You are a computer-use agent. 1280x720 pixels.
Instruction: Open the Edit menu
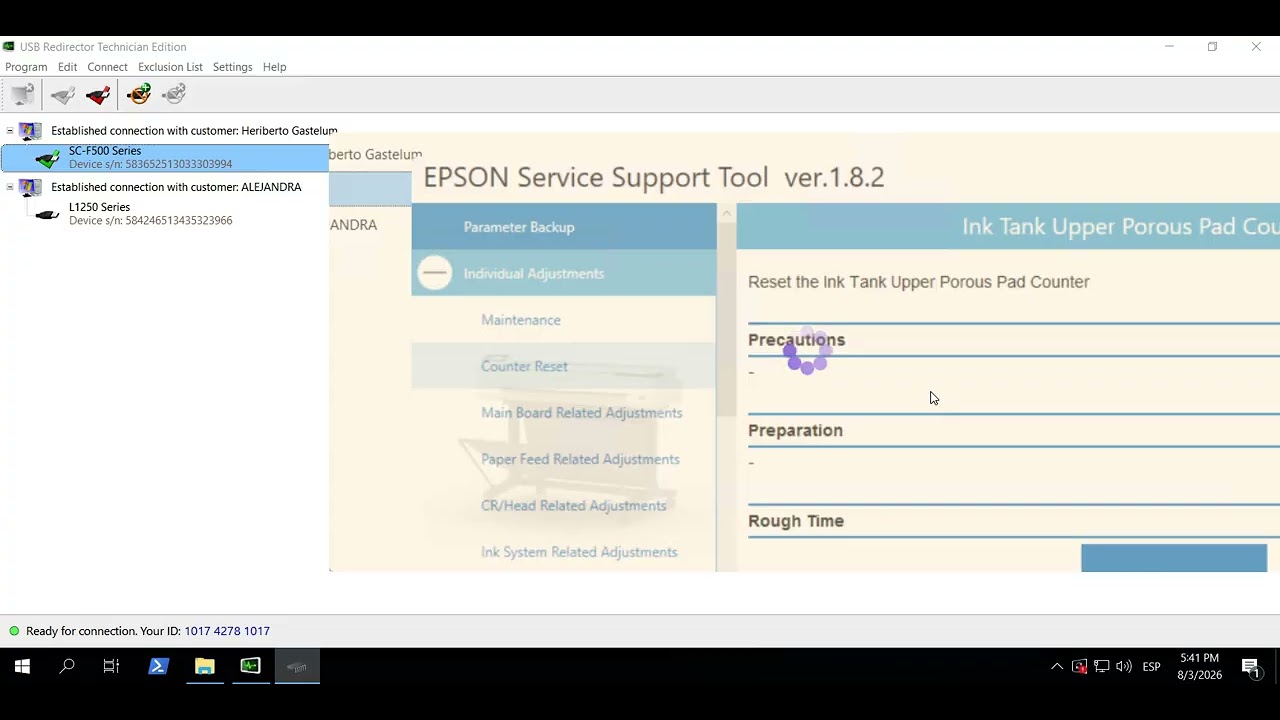click(67, 67)
